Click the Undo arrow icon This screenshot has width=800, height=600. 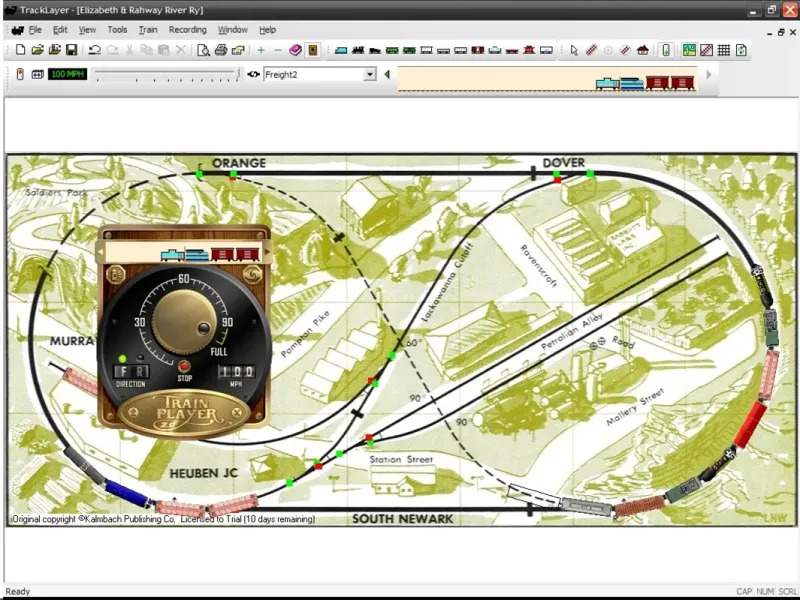click(x=94, y=50)
